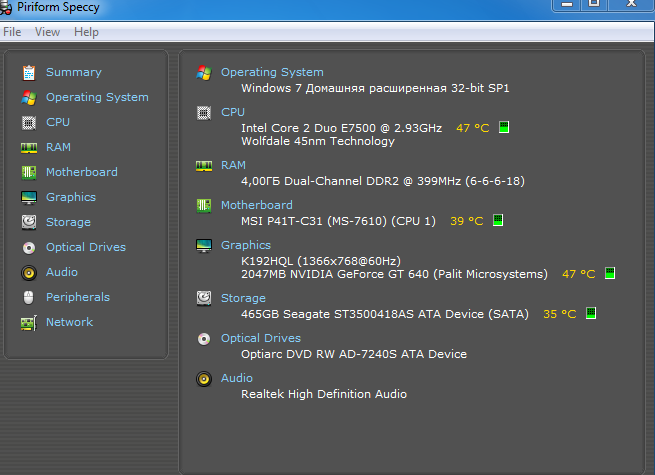The width and height of the screenshot is (655, 475).
Task: Click text 'K192HQL (1366x768@60Hz)'
Action: tap(321, 261)
